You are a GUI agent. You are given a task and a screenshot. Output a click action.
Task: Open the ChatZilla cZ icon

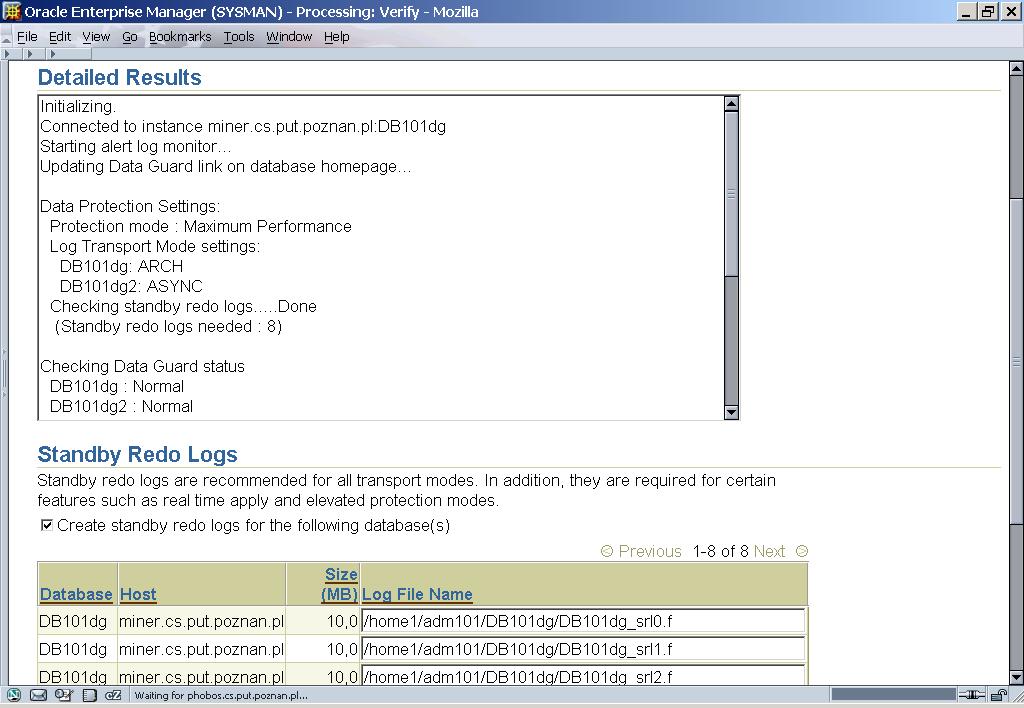[x=113, y=695]
